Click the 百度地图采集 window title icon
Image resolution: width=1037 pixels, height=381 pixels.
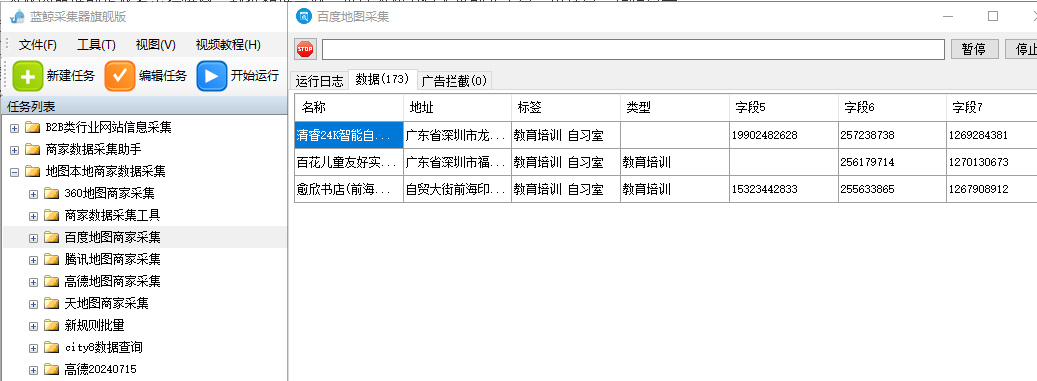304,17
